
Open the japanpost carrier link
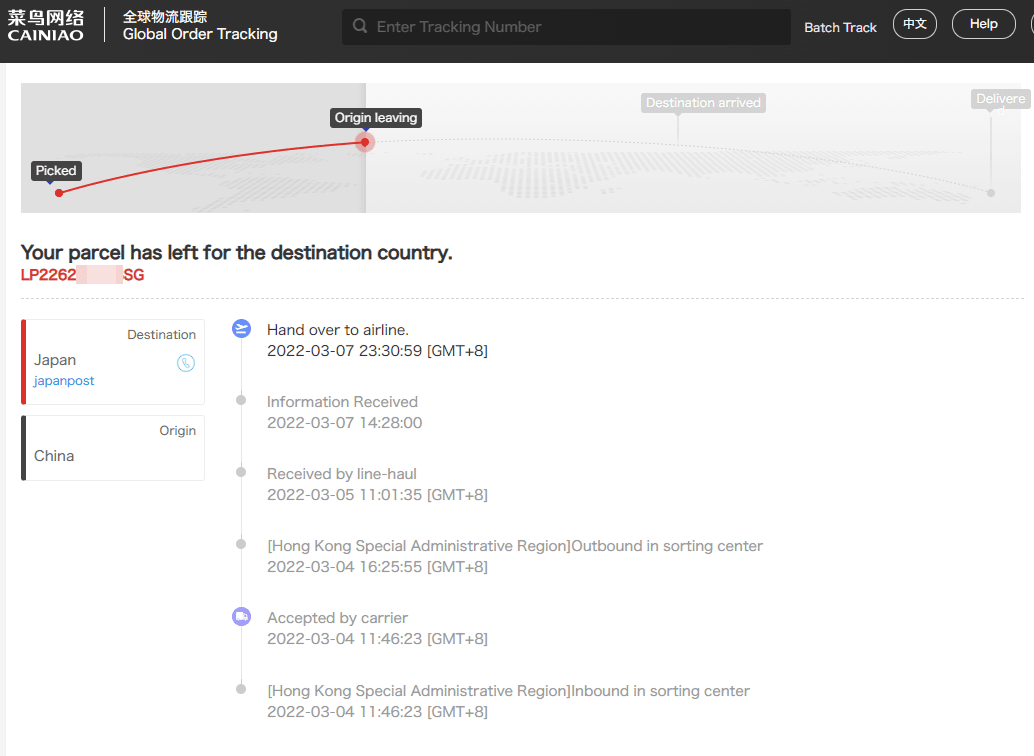click(x=64, y=381)
